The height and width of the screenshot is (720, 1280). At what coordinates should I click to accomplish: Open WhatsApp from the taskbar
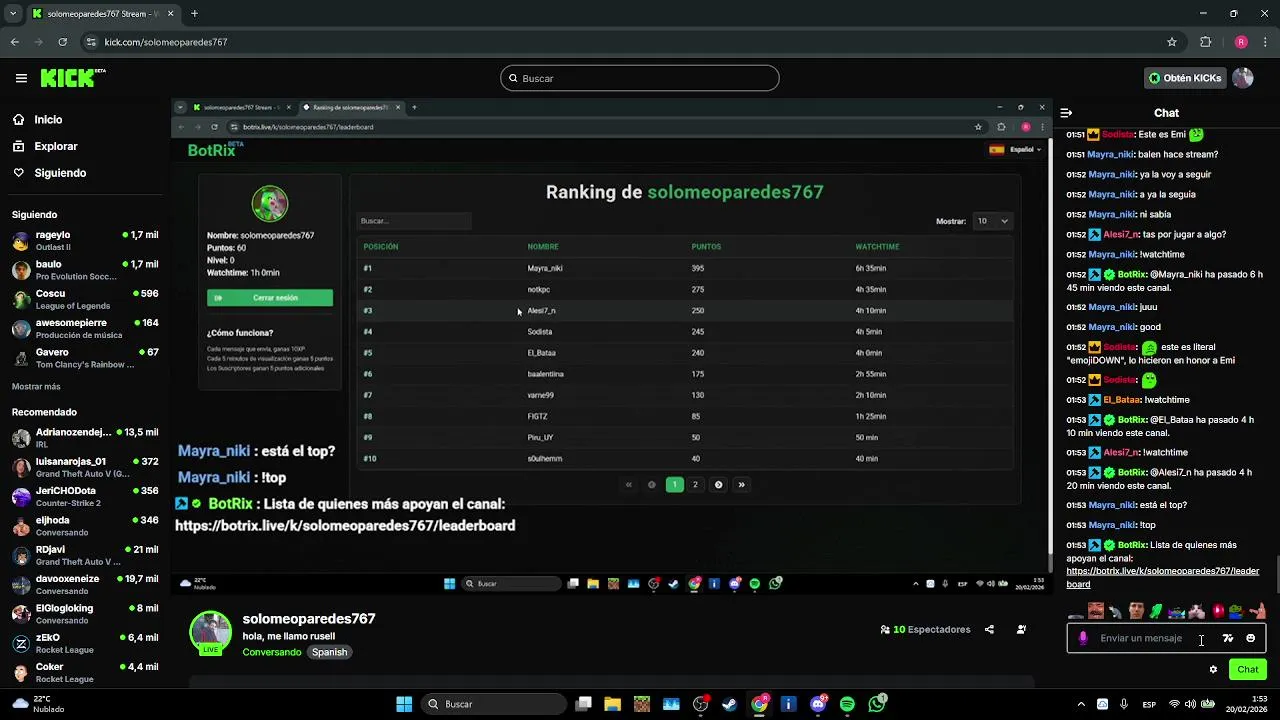point(877,704)
